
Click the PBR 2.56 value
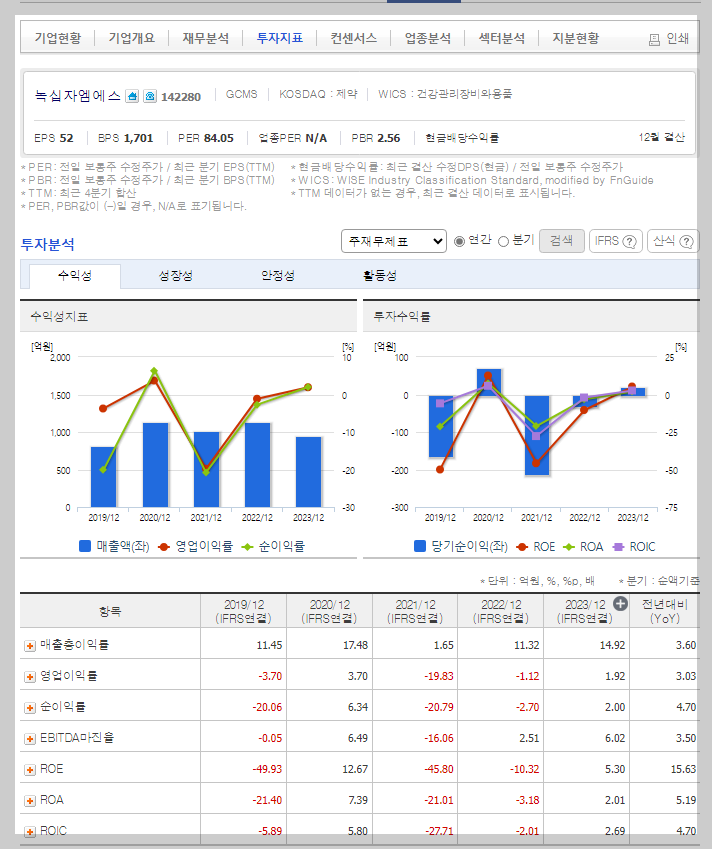click(x=388, y=138)
